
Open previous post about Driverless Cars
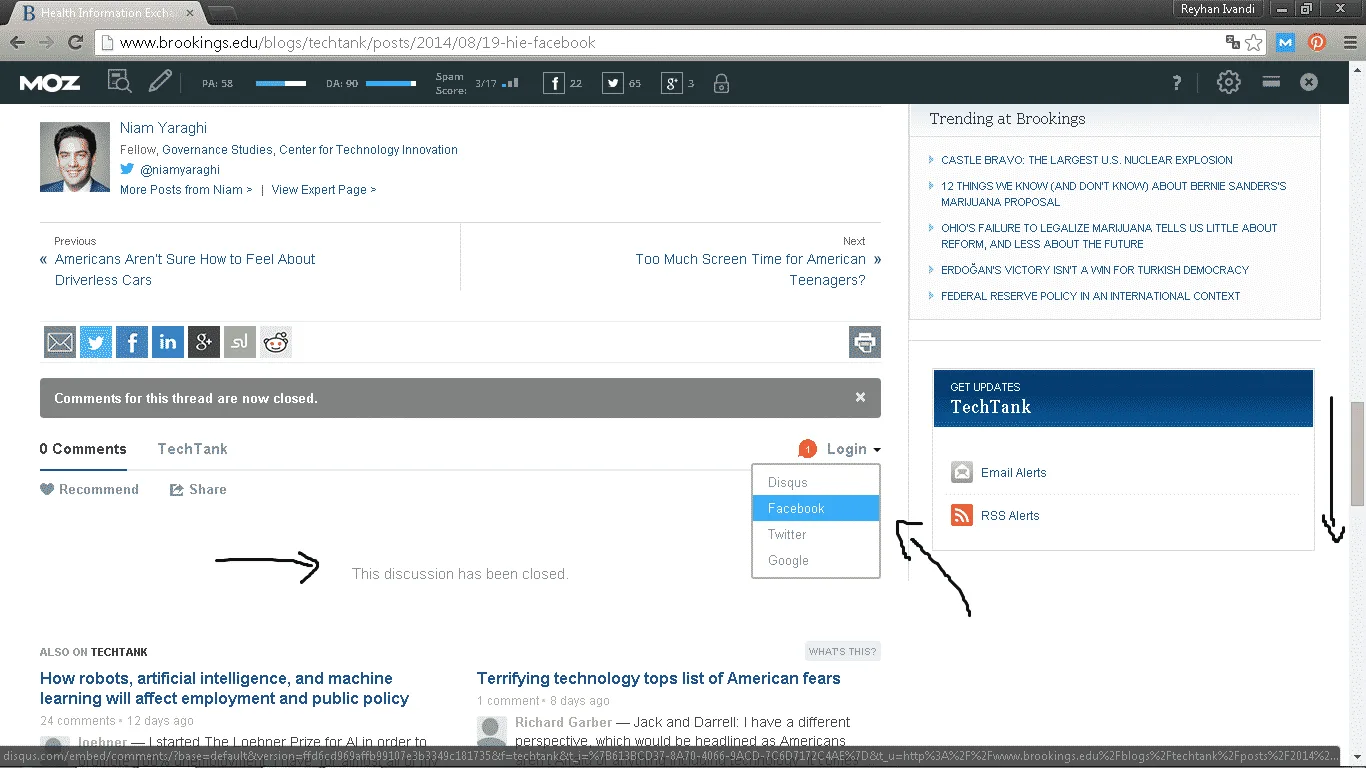point(185,269)
